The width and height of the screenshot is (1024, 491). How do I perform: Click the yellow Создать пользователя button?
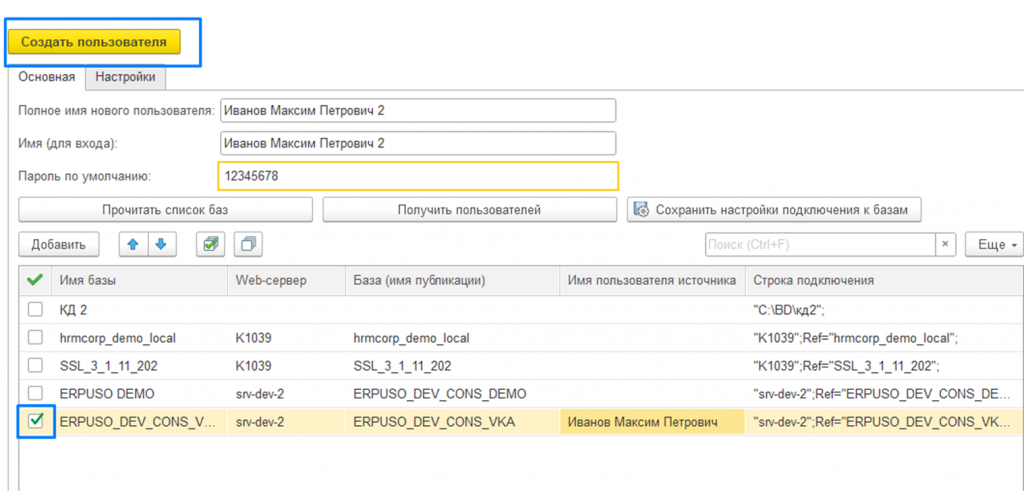pyautogui.click(x=93, y=42)
